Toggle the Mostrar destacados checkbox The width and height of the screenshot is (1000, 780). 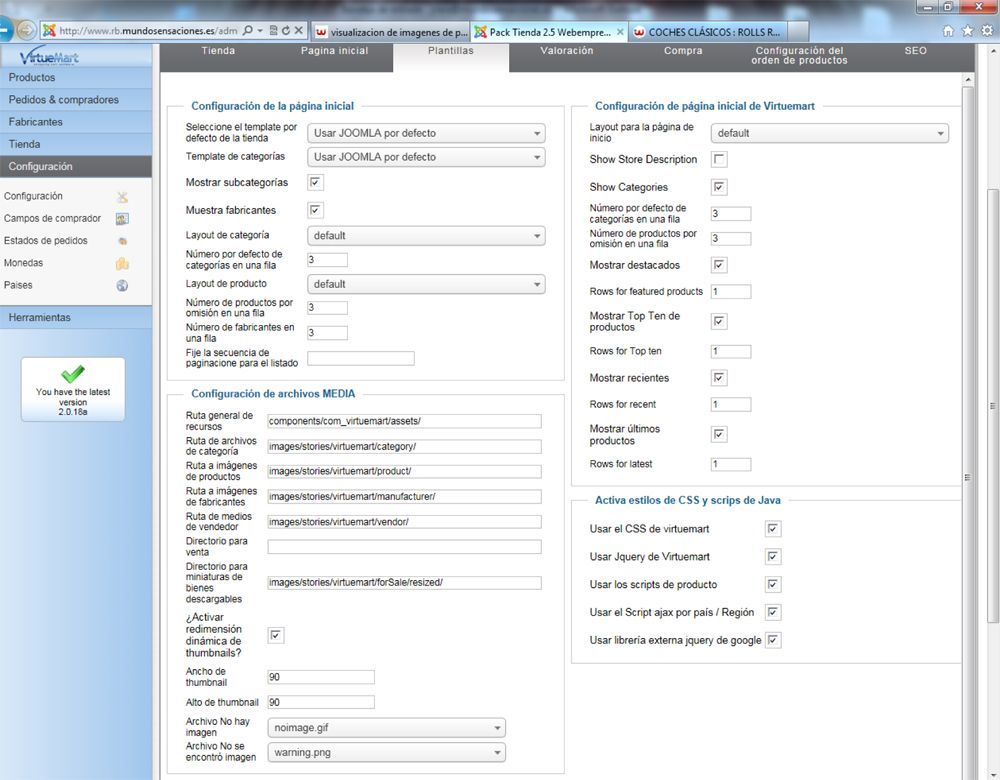(x=719, y=265)
